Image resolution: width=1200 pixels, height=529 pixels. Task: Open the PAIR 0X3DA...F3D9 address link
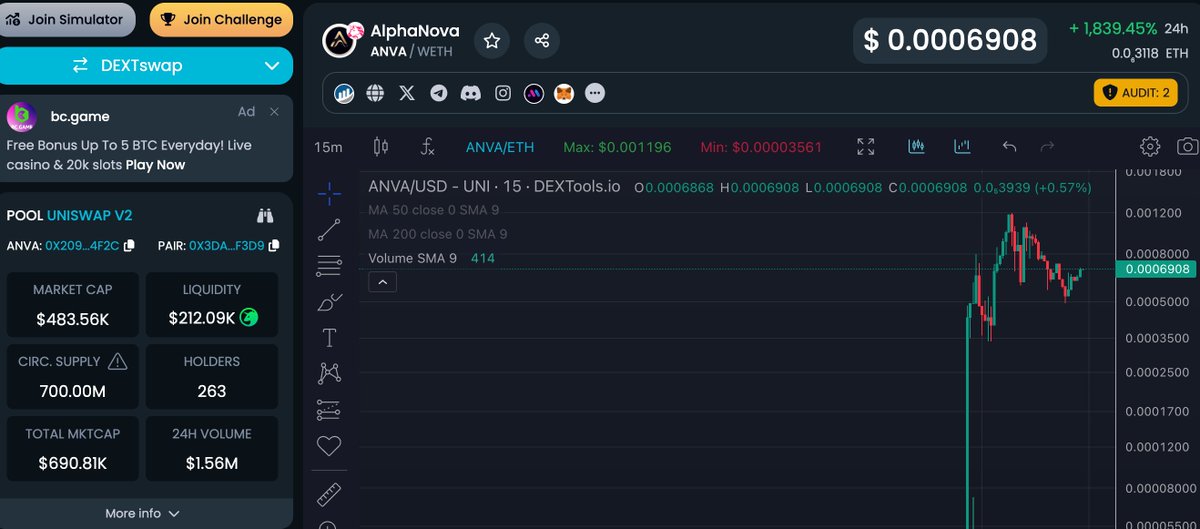coord(227,245)
